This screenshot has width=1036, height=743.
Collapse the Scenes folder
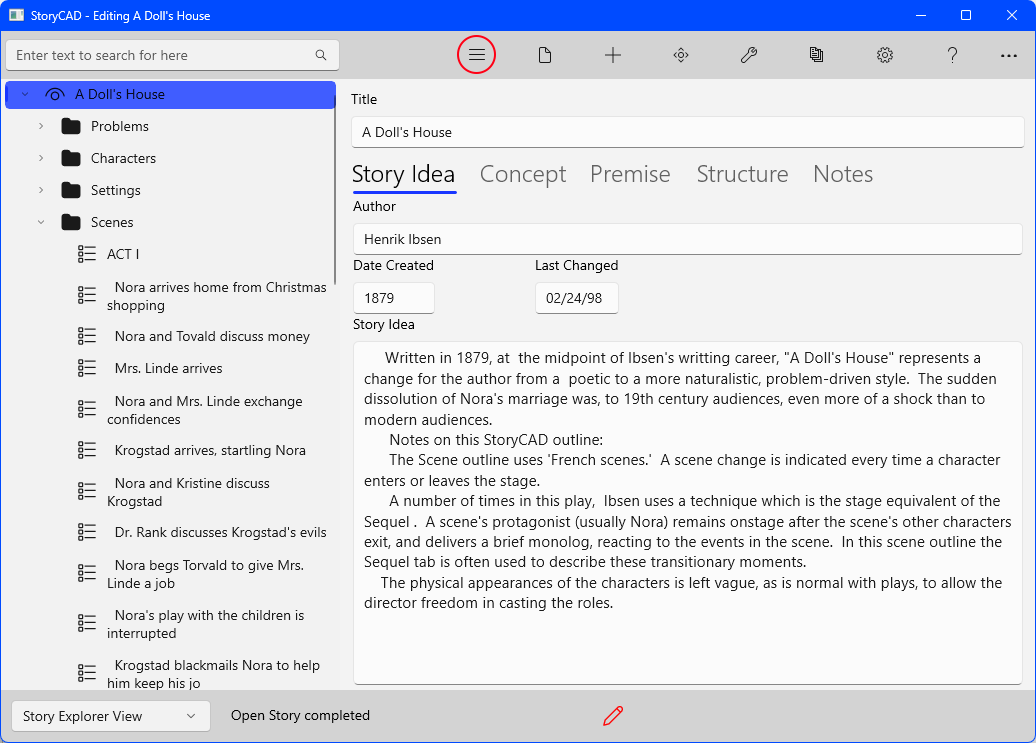point(41,222)
